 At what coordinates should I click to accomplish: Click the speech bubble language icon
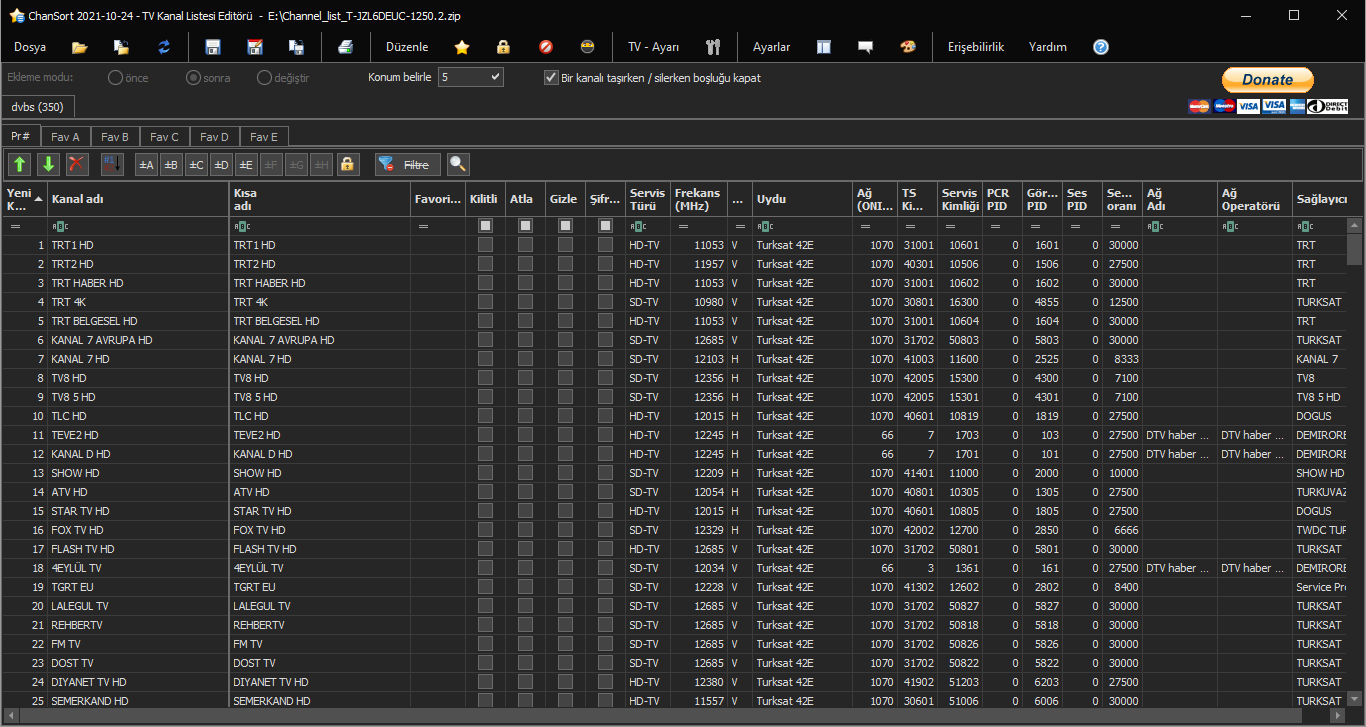[x=865, y=47]
